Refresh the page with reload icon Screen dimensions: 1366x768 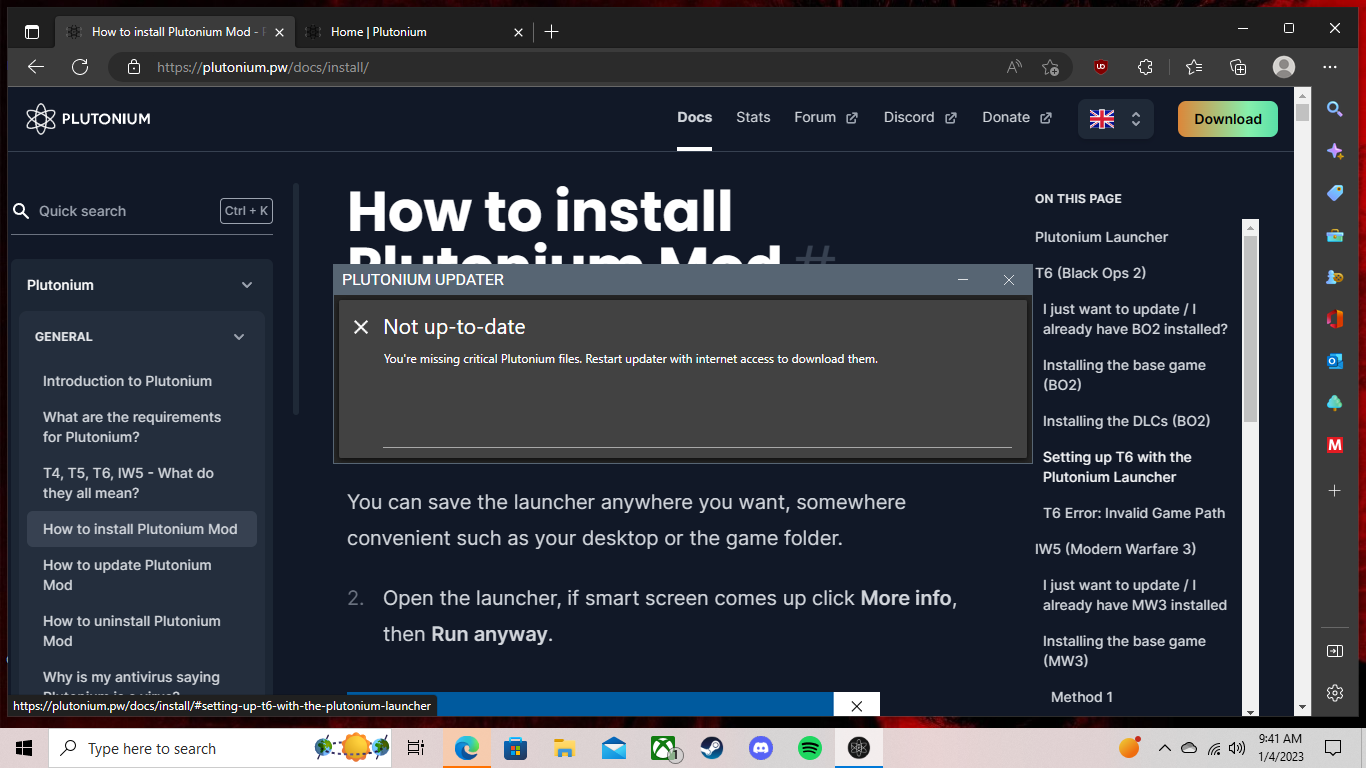81,67
